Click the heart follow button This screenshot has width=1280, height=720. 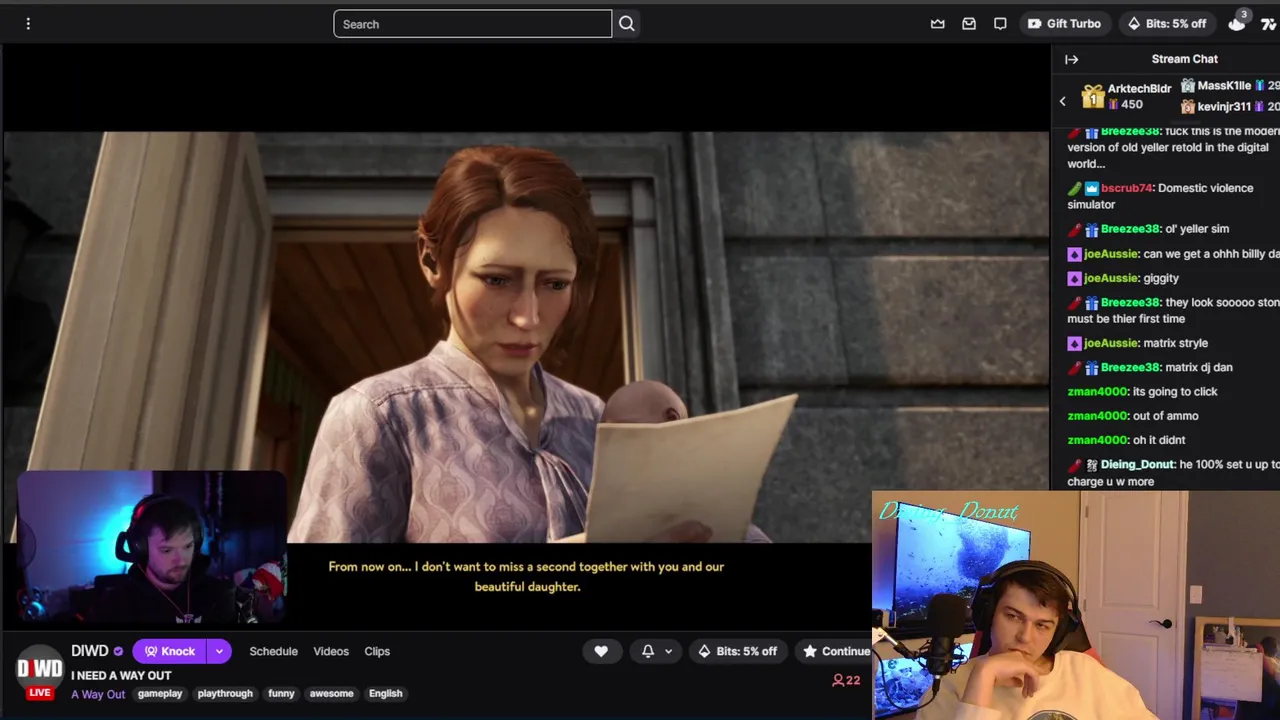point(601,651)
